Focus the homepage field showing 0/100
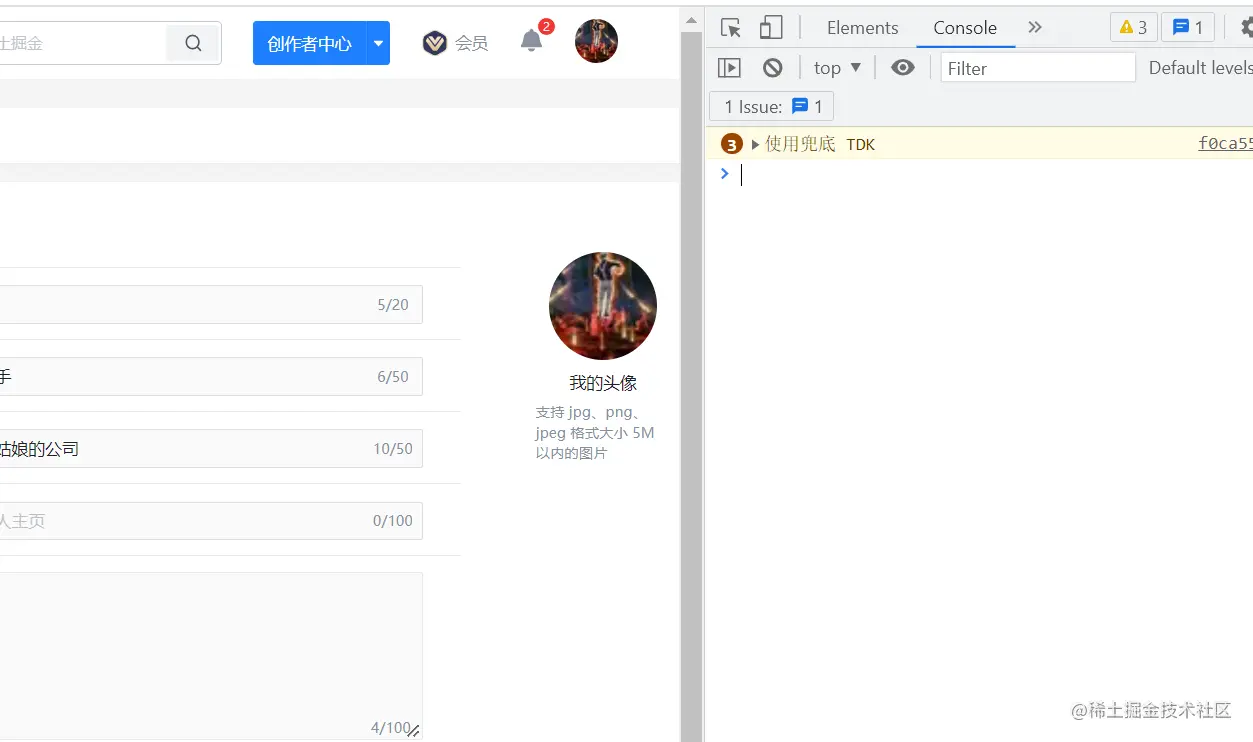The height and width of the screenshot is (742, 1253). (x=211, y=521)
